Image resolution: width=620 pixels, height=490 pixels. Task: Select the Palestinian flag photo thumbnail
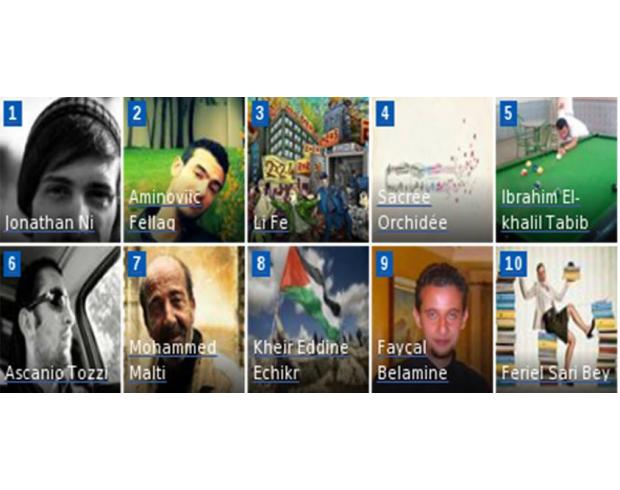click(308, 320)
